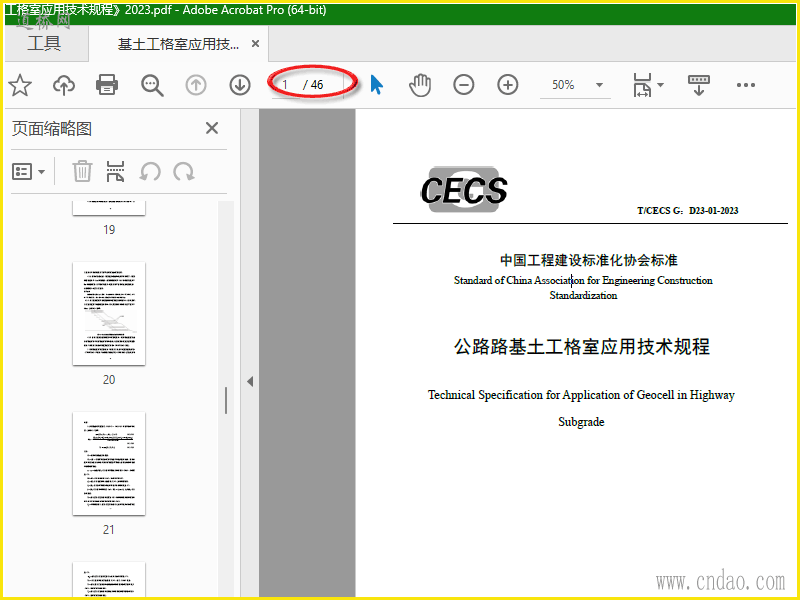Click standard number T/CECS G: D23-01-2023
The width and height of the screenshot is (800, 600).
(687, 211)
